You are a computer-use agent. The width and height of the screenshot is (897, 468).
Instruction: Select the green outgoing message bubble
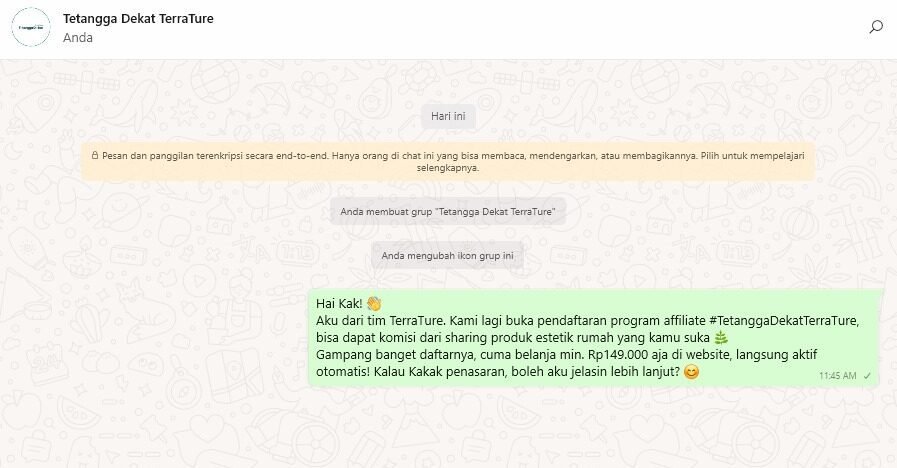[593, 338]
